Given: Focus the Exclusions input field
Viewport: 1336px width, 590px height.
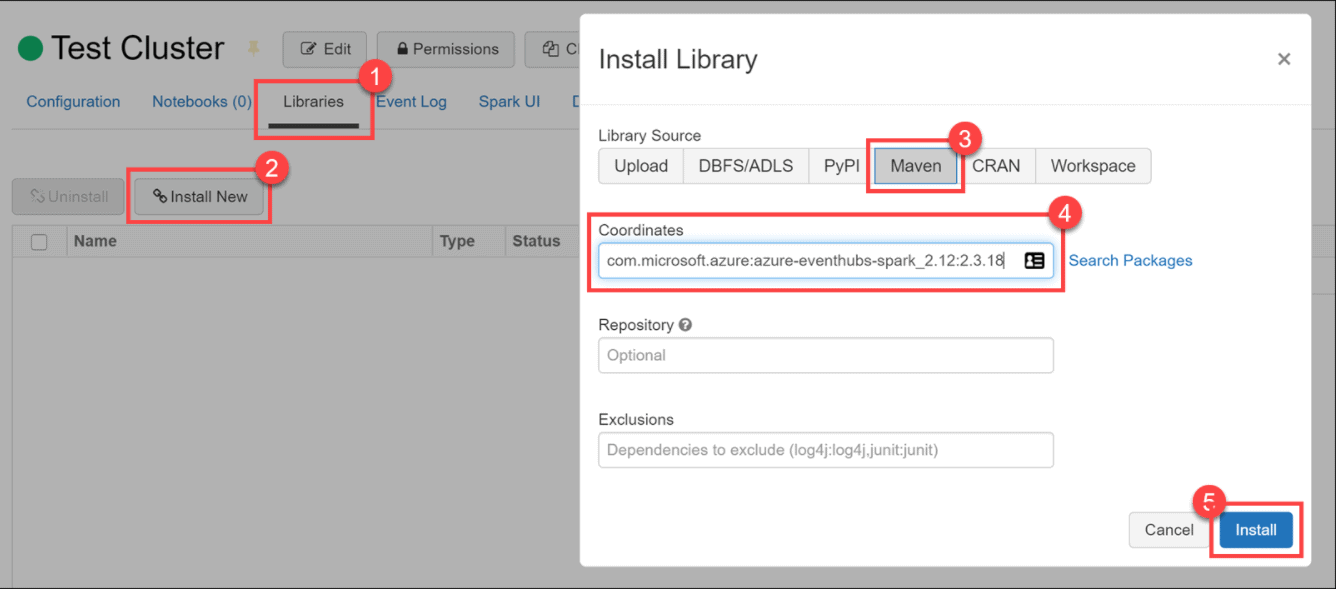Looking at the screenshot, I should click(x=825, y=450).
